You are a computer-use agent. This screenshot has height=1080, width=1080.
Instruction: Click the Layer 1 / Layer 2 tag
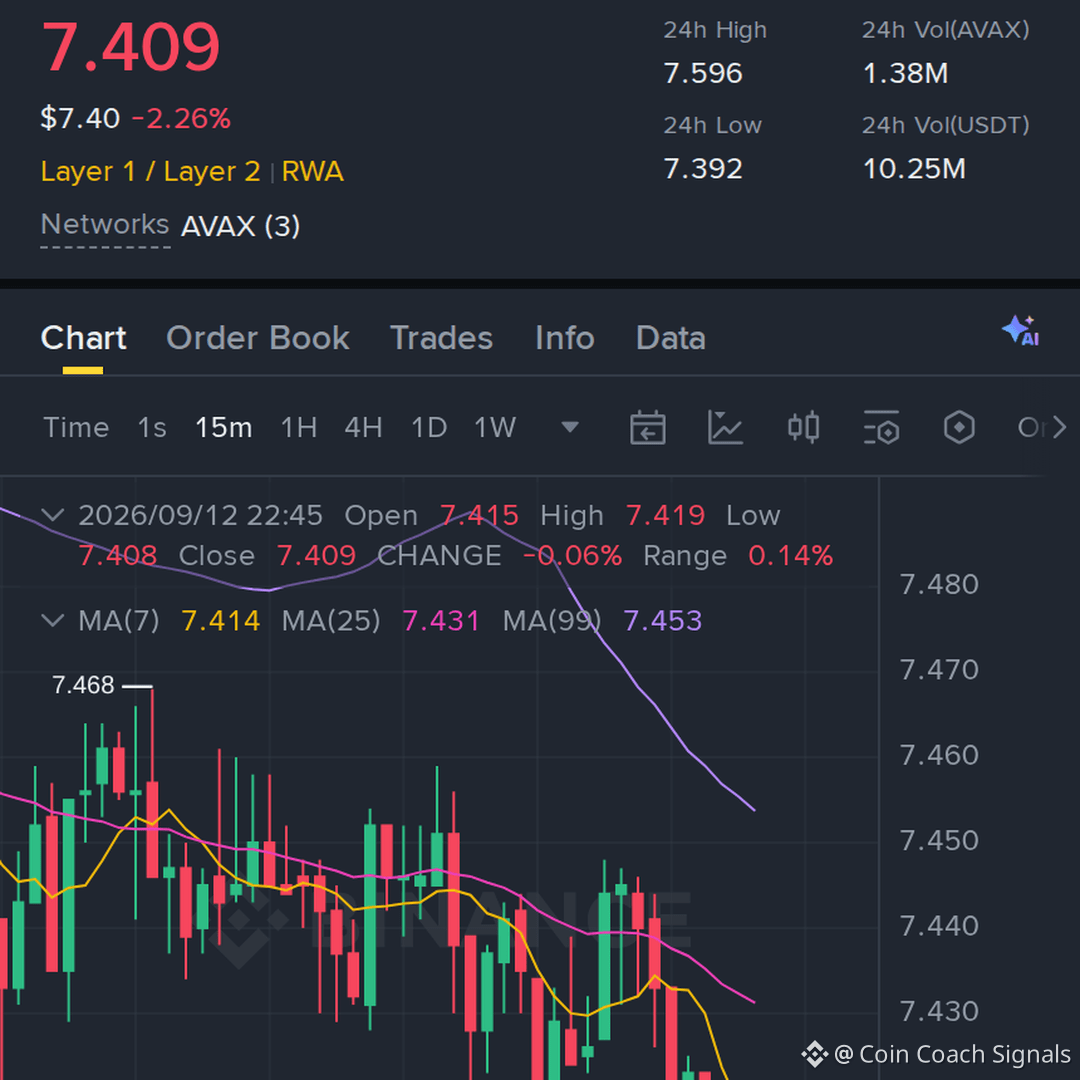click(x=150, y=172)
